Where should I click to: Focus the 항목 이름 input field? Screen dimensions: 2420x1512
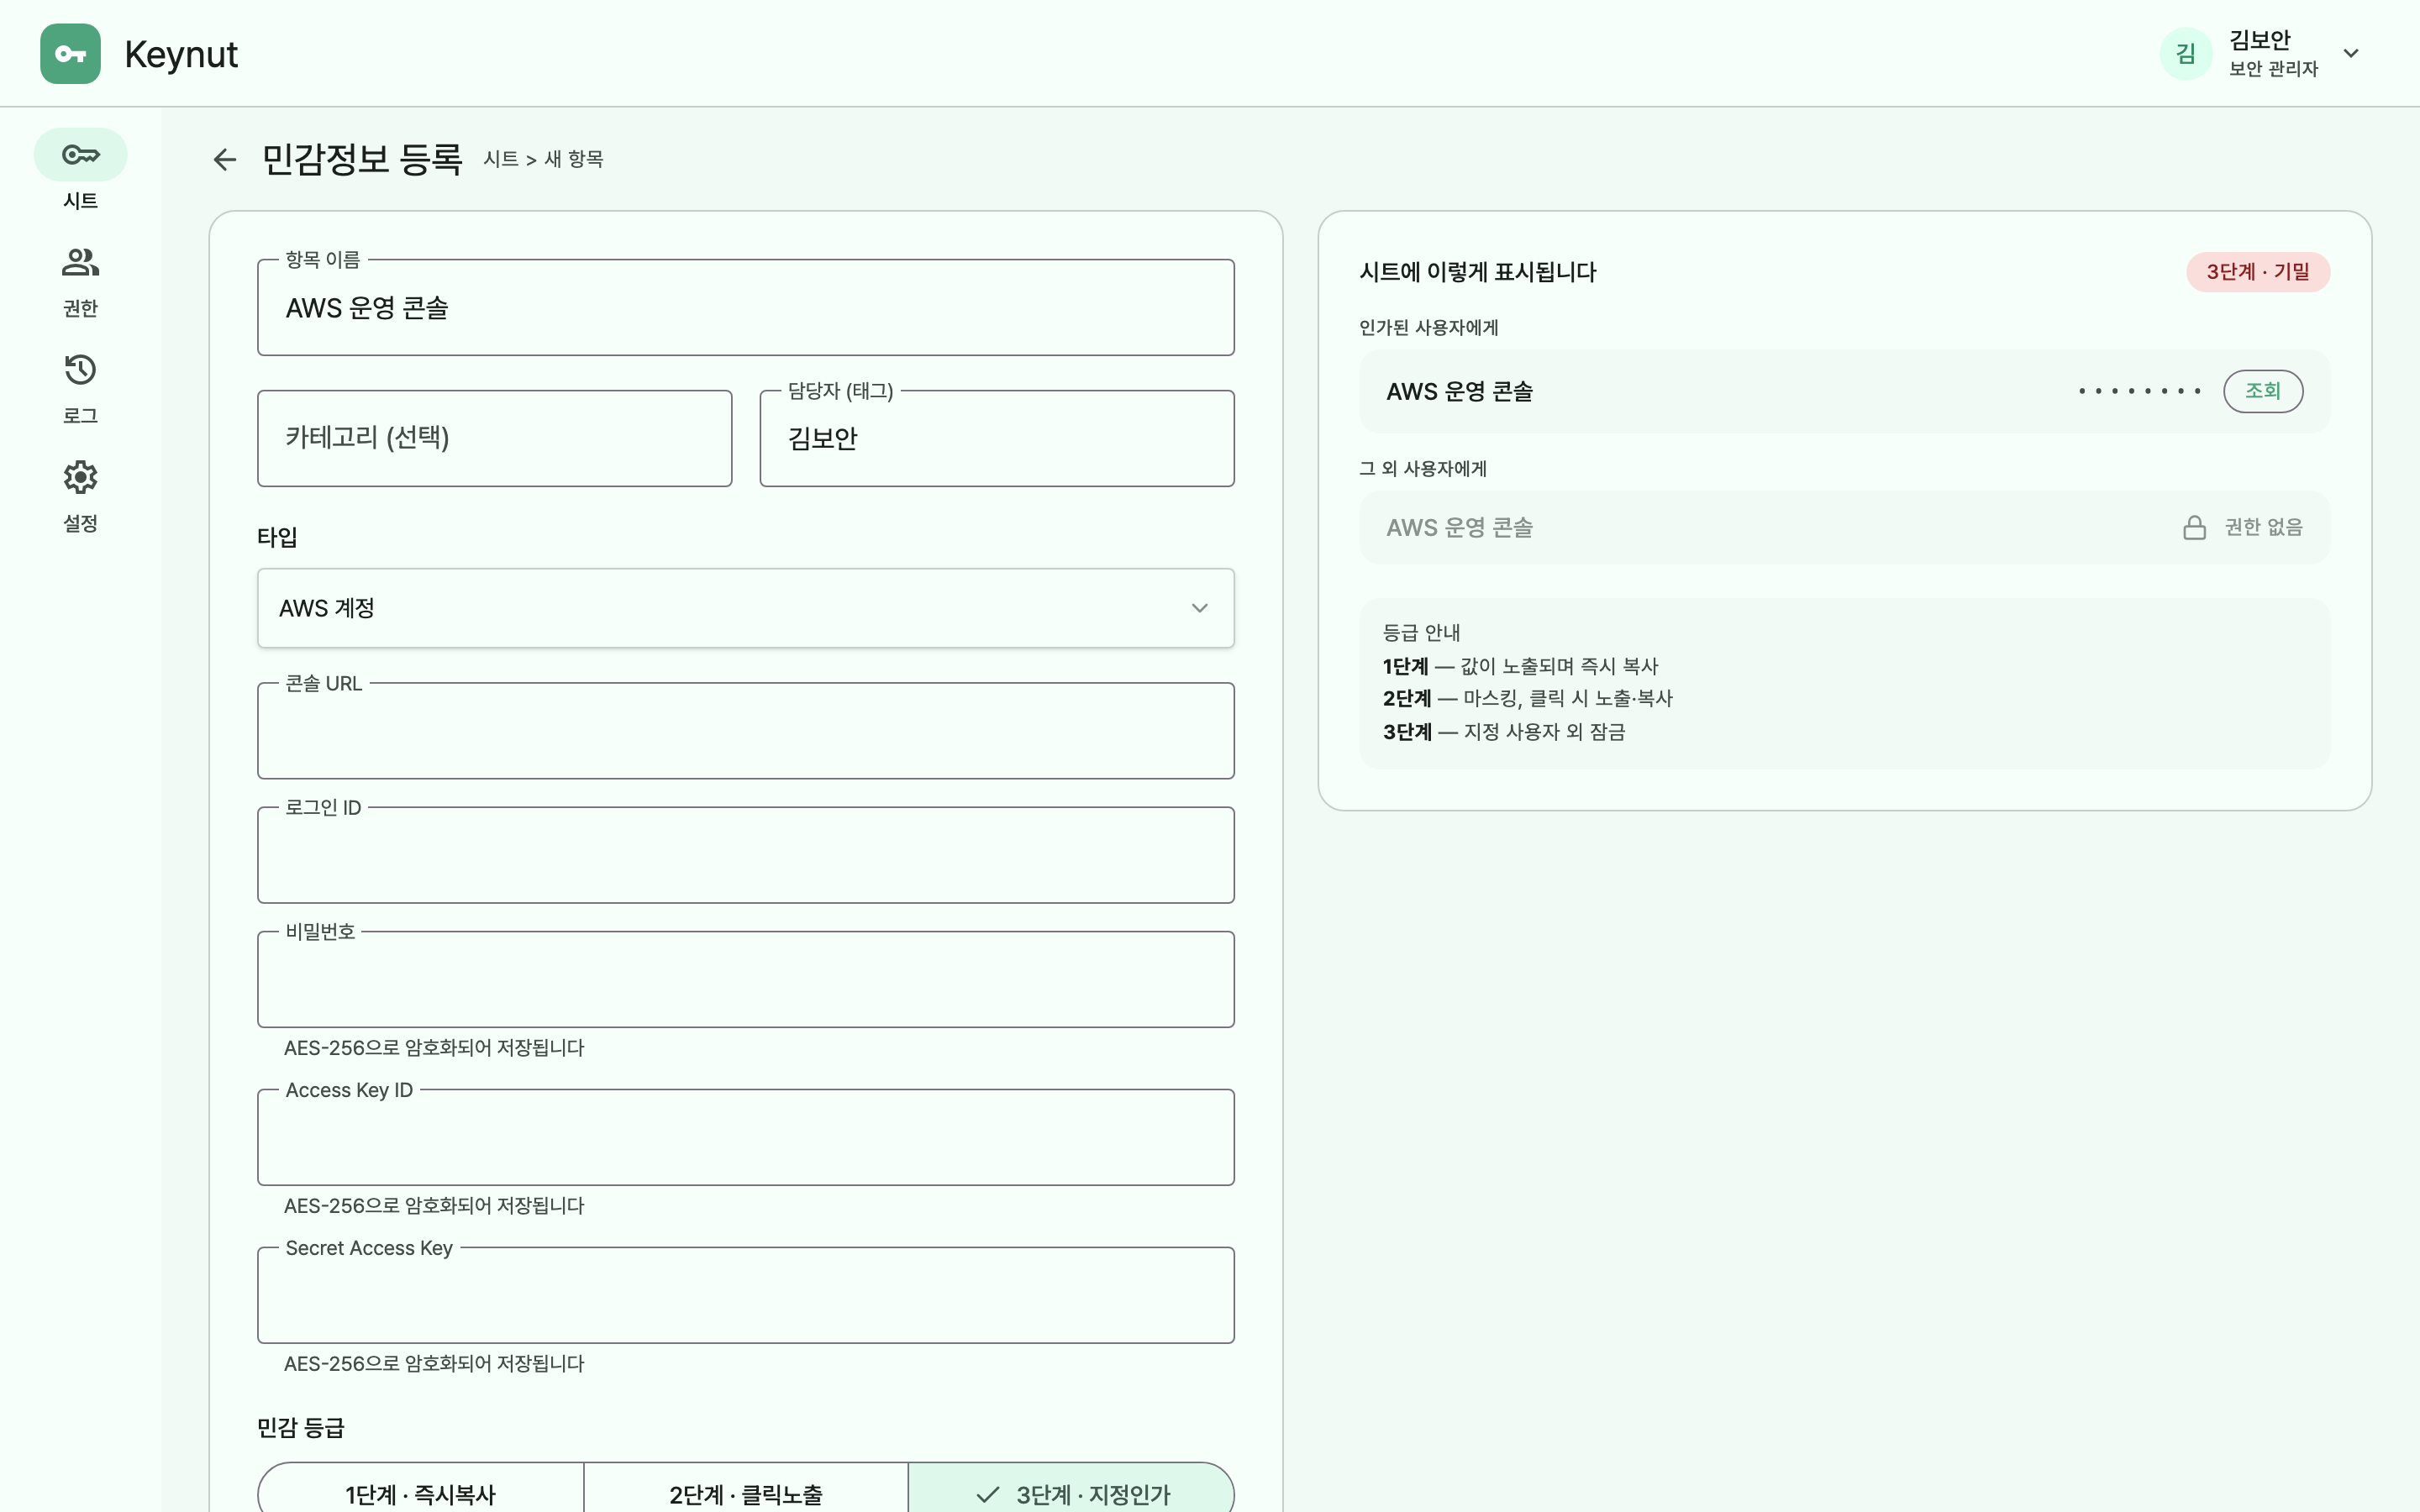746,308
